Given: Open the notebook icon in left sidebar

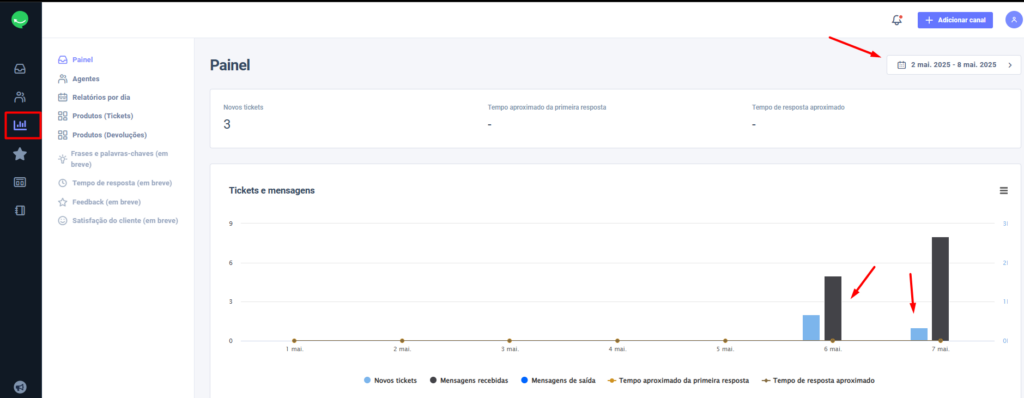Looking at the screenshot, I should [x=20, y=210].
